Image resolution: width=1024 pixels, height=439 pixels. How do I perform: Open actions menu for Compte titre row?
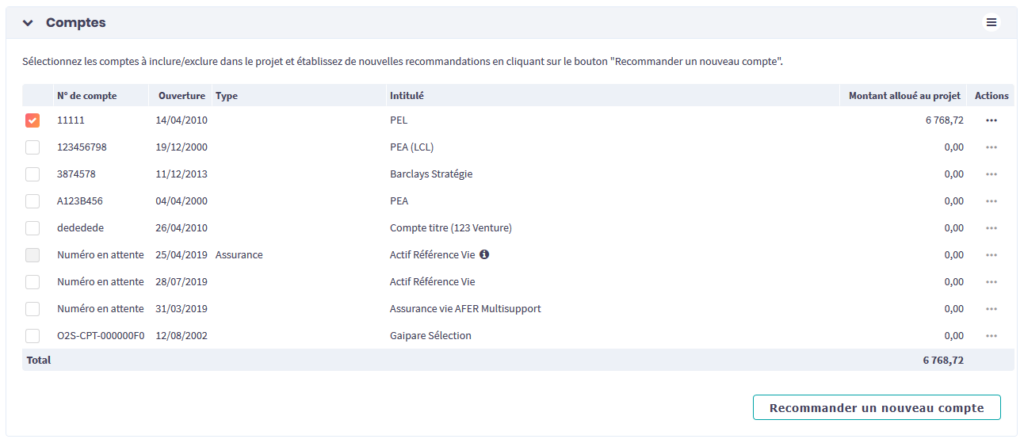991,228
